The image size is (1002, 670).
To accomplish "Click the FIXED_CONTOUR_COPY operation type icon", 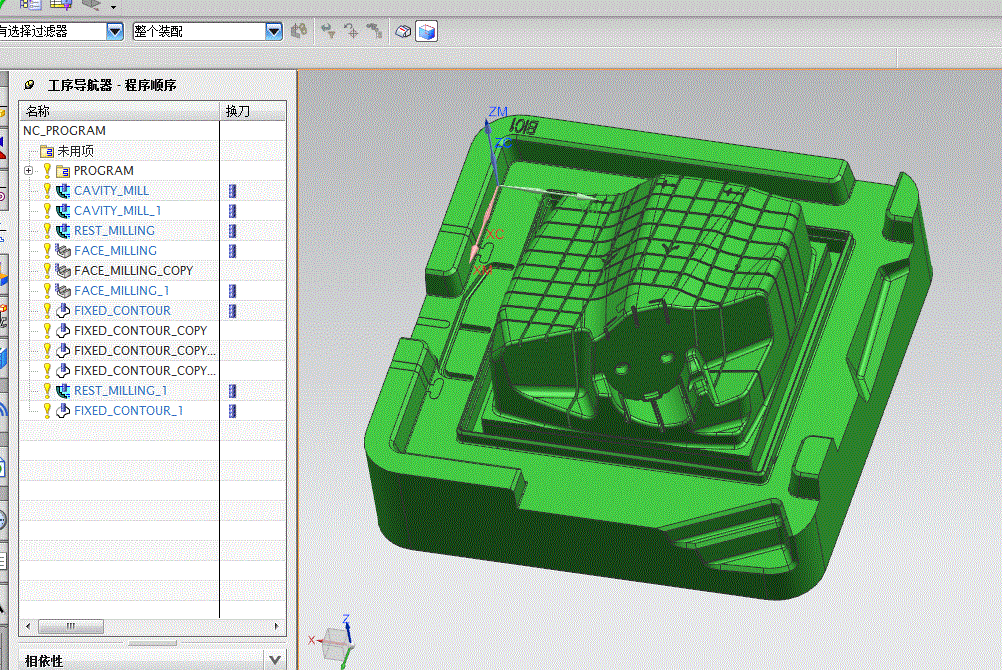I will (63, 331).
